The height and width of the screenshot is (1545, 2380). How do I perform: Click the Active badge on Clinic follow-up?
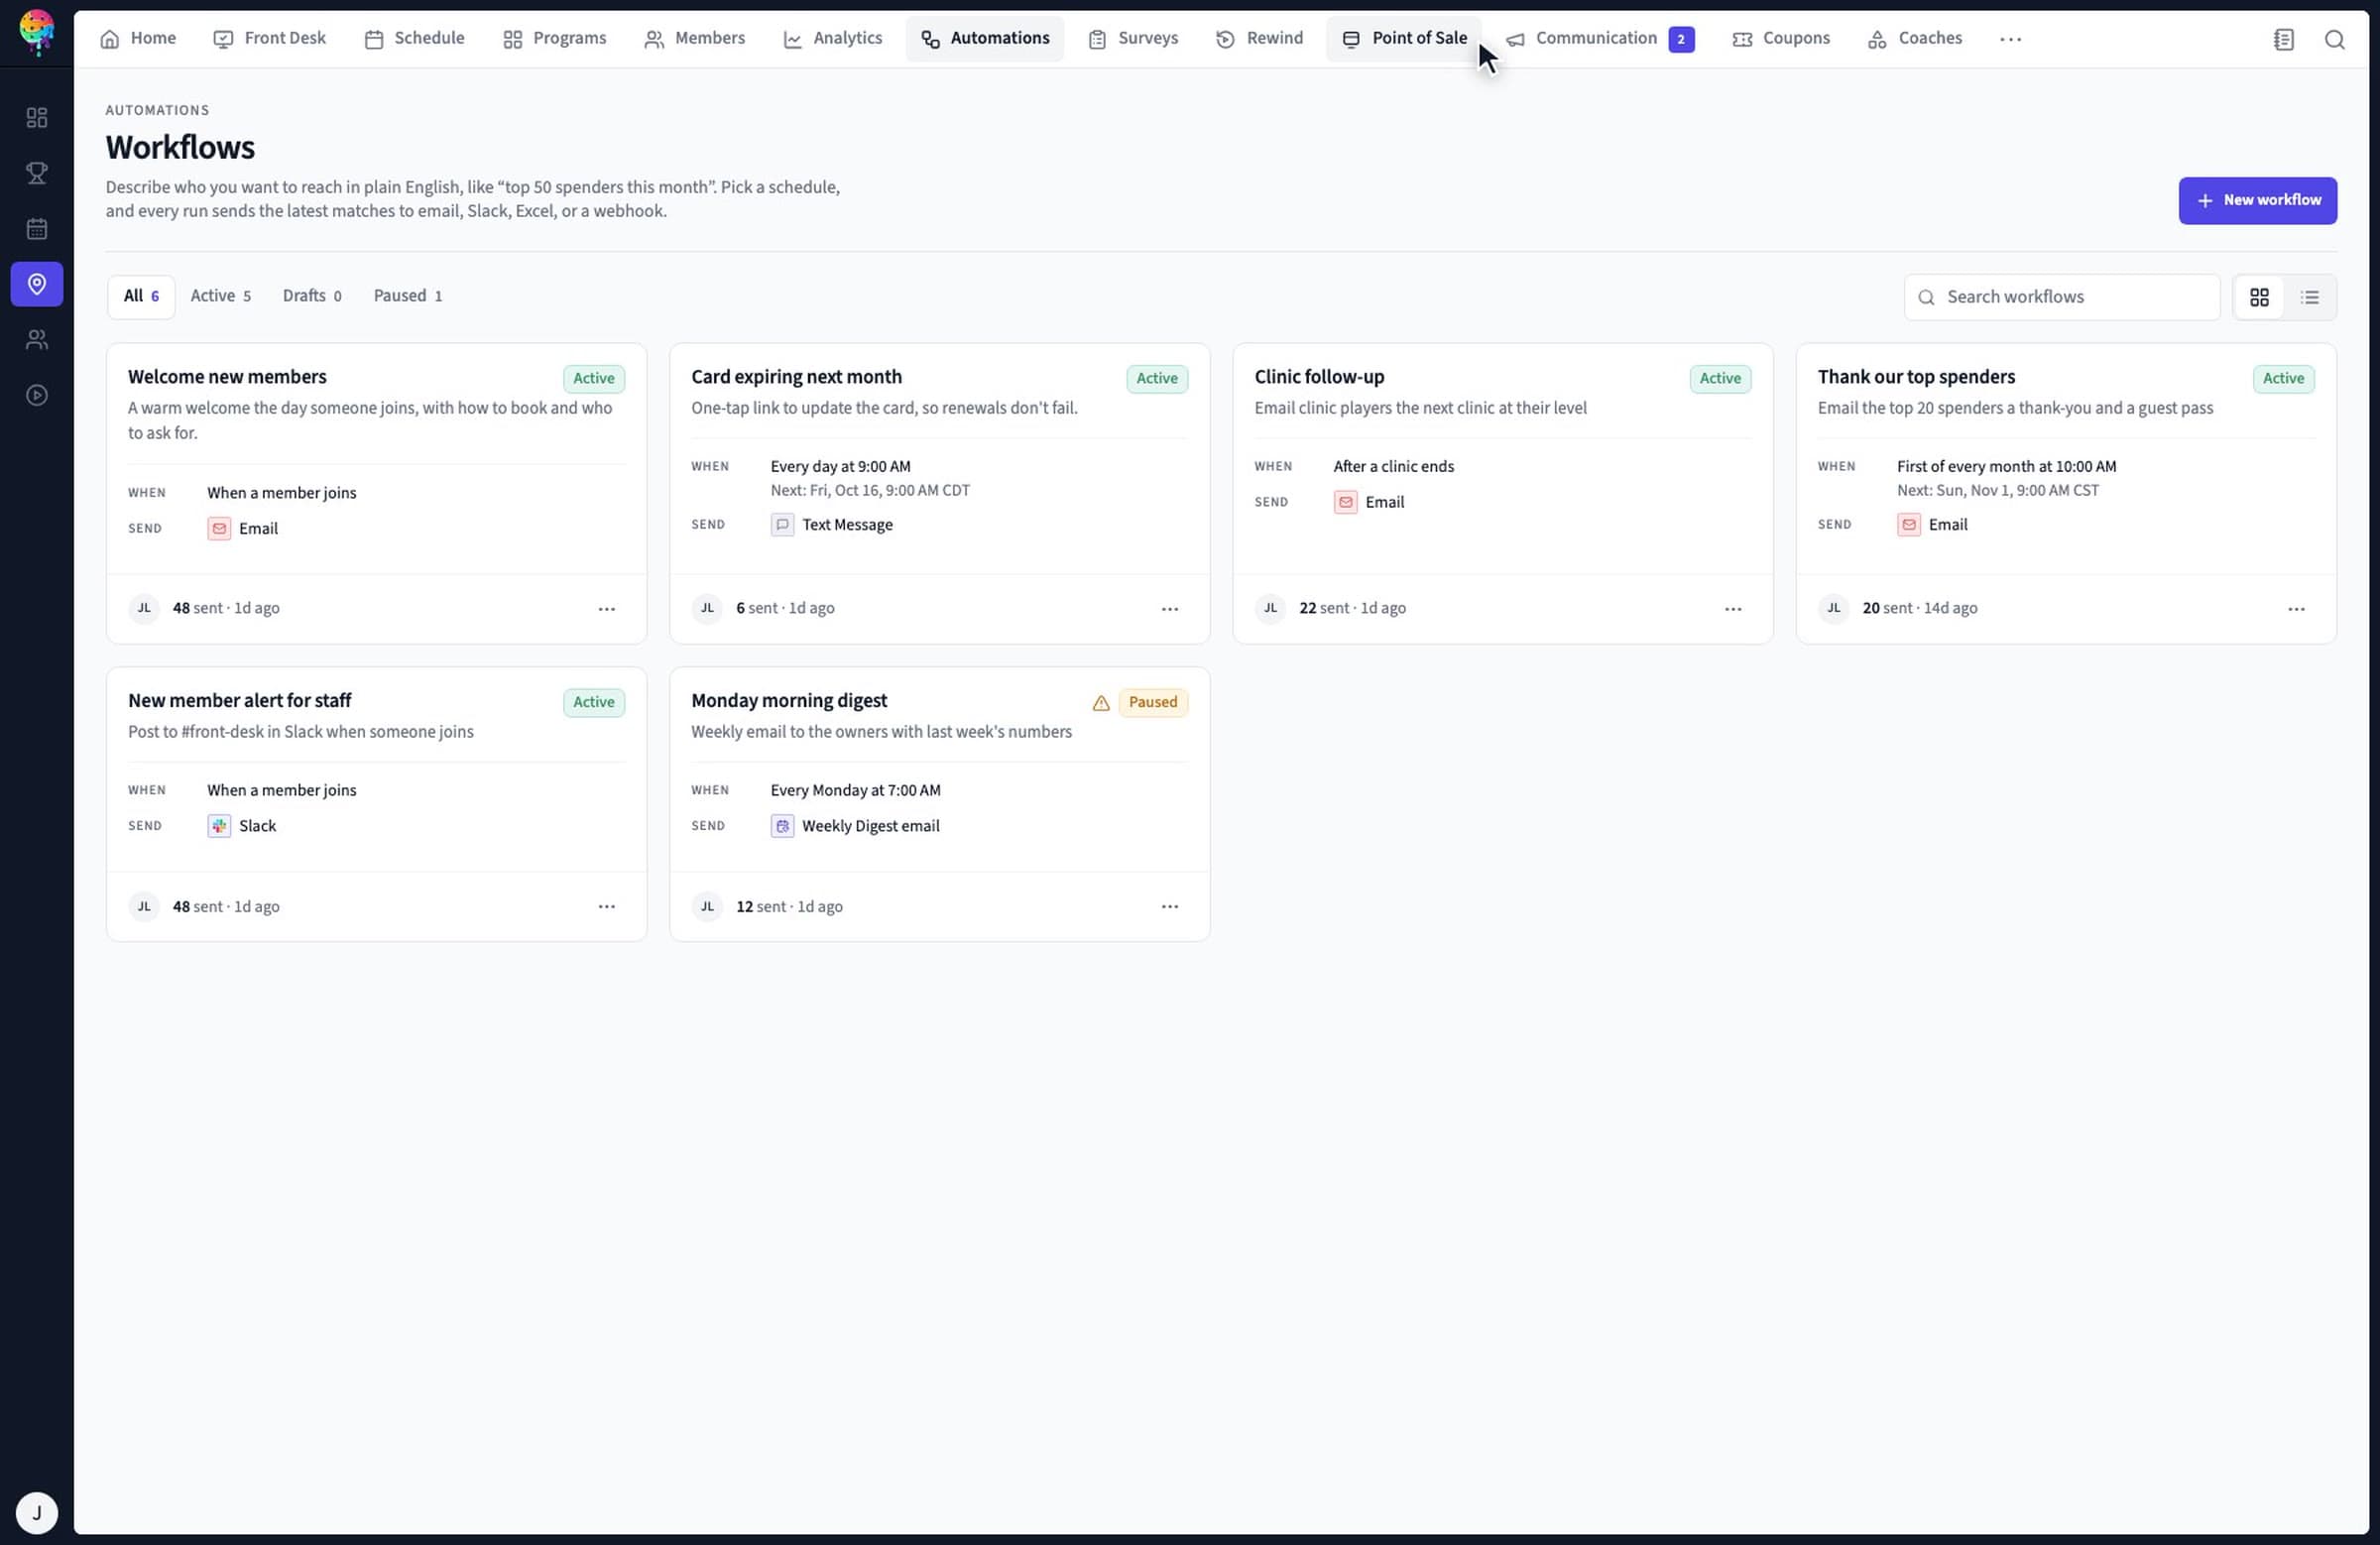1719,379
